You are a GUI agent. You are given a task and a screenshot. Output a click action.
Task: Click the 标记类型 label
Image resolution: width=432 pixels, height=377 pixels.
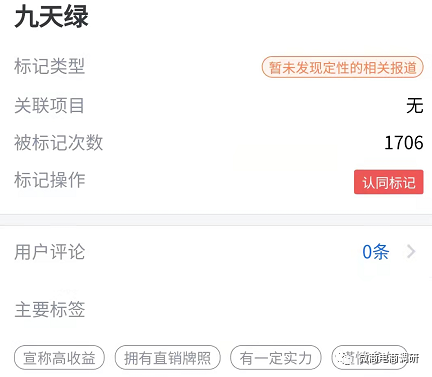[50, 66]
